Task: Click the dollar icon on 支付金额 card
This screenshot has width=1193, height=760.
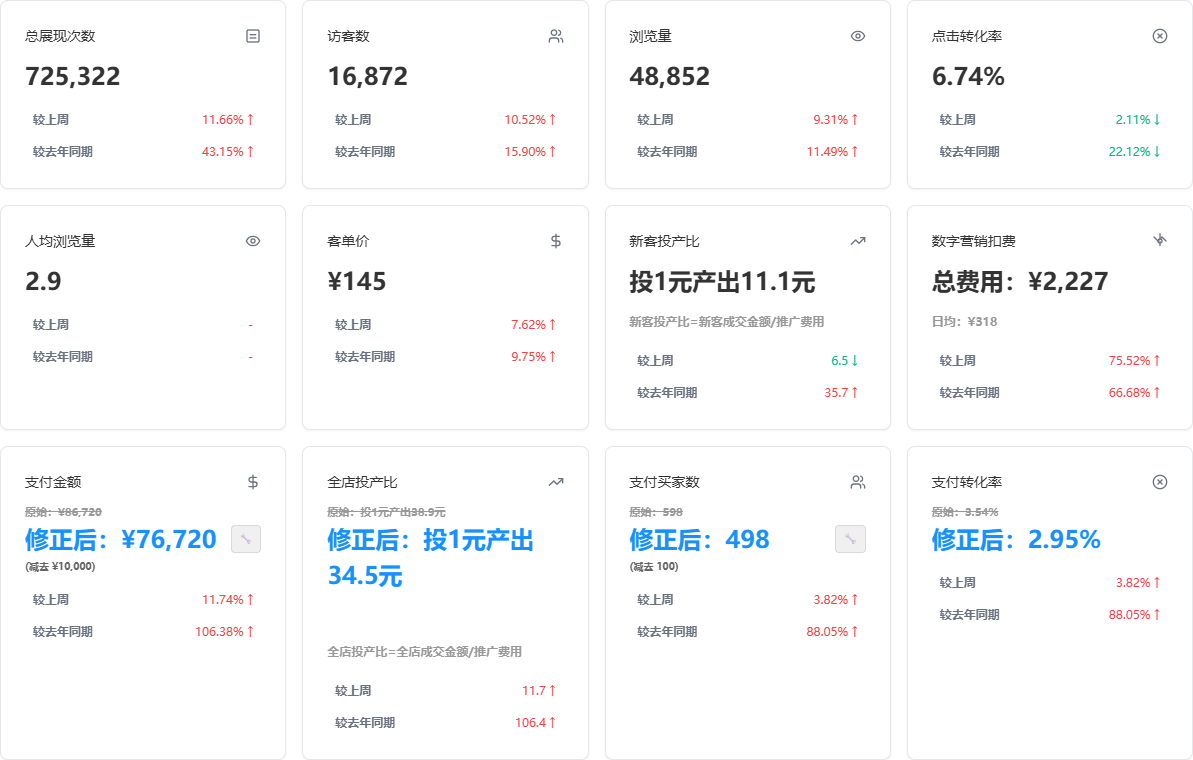Action: pos(251,481)
